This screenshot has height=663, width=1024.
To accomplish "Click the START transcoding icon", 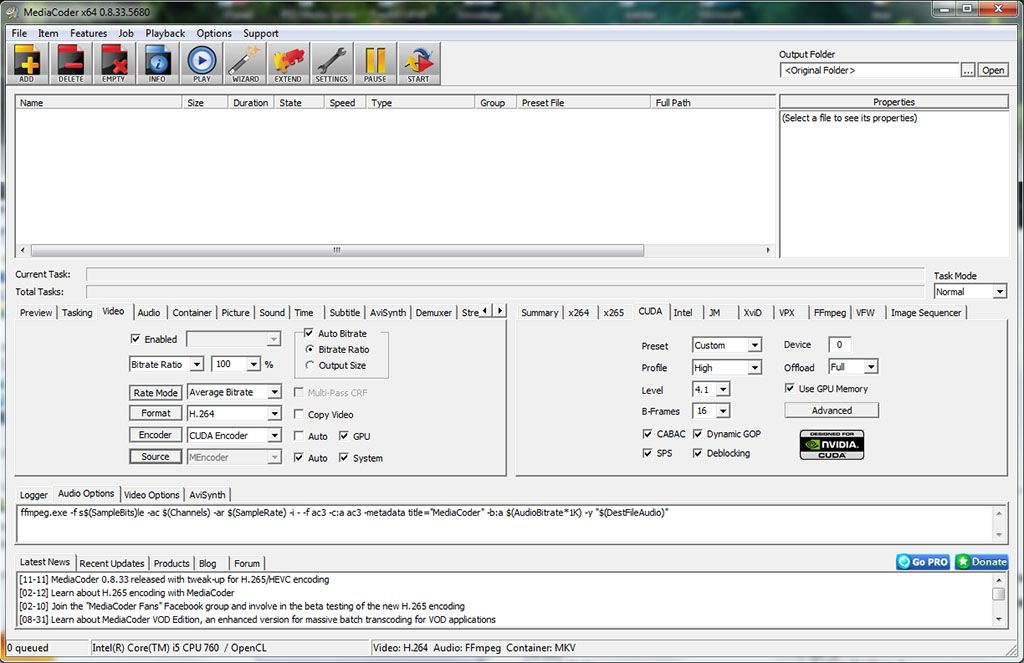I will point(419,63).
